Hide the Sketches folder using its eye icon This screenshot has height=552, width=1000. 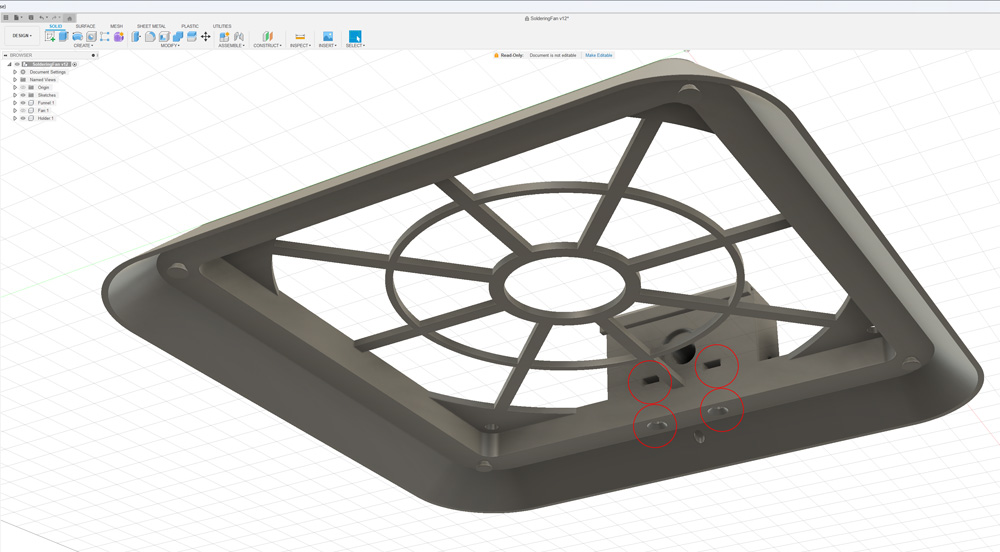point(23,95)
